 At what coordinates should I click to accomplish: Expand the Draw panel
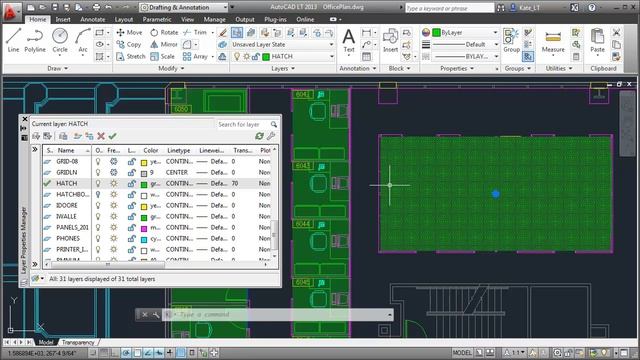click(x=57, y=69)
